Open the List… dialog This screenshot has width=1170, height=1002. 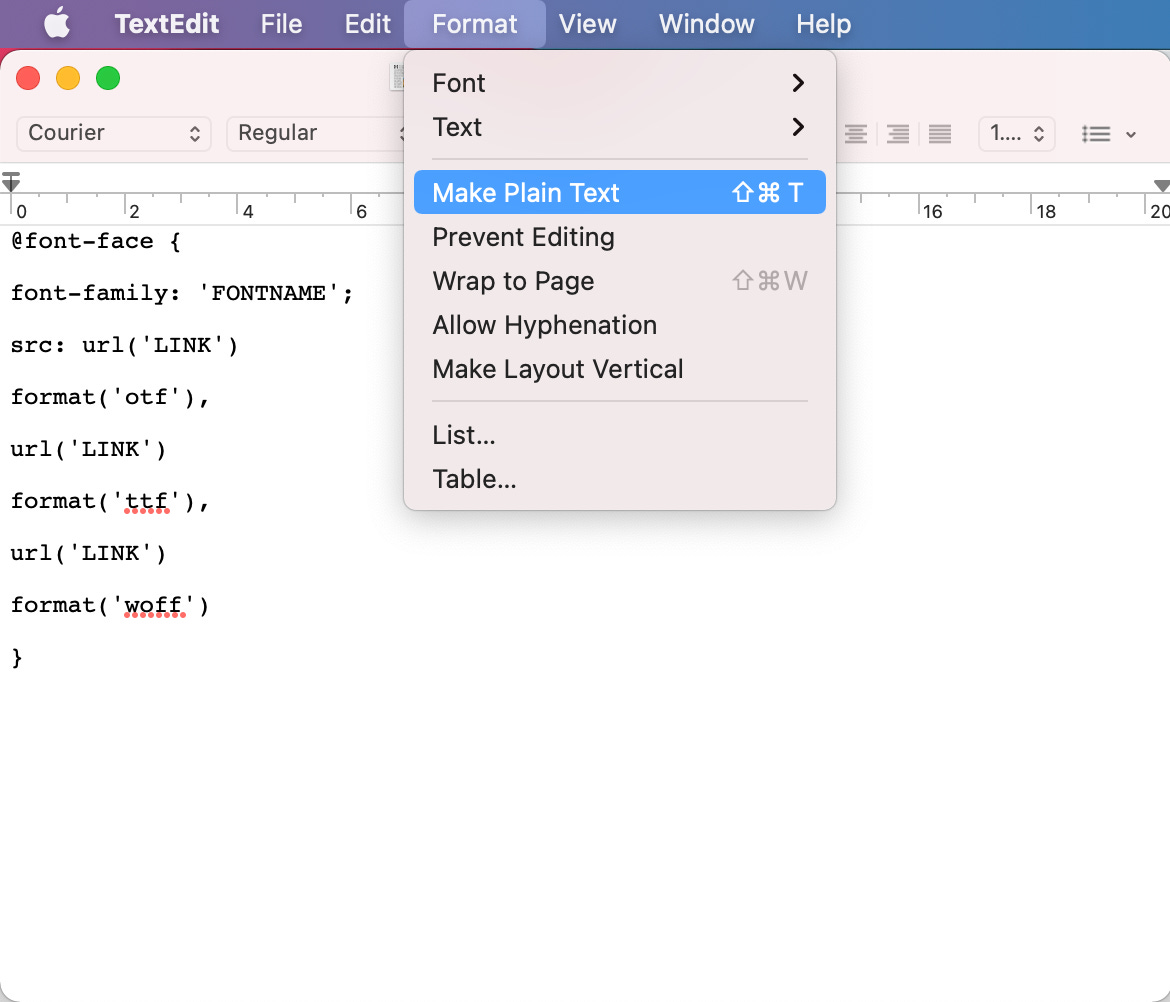(x=619, y=434)
